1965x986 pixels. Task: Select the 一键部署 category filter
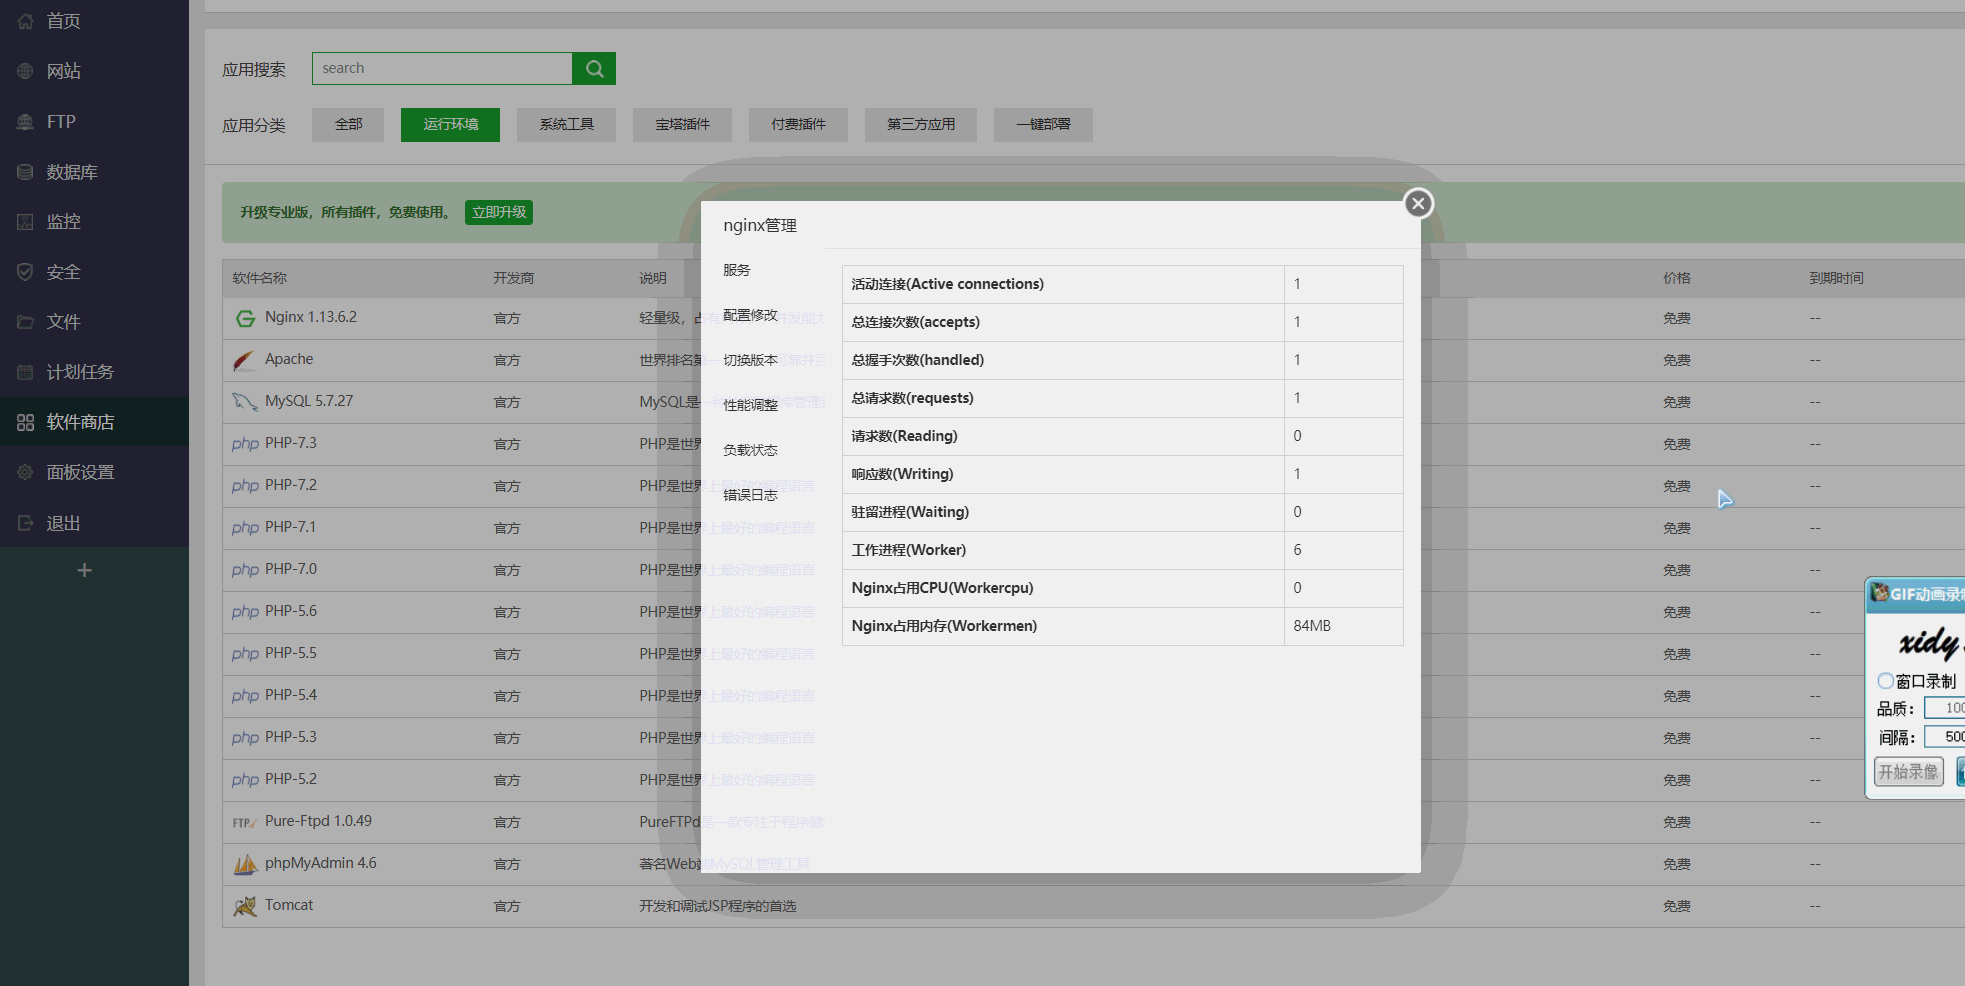coord(1043,125)
